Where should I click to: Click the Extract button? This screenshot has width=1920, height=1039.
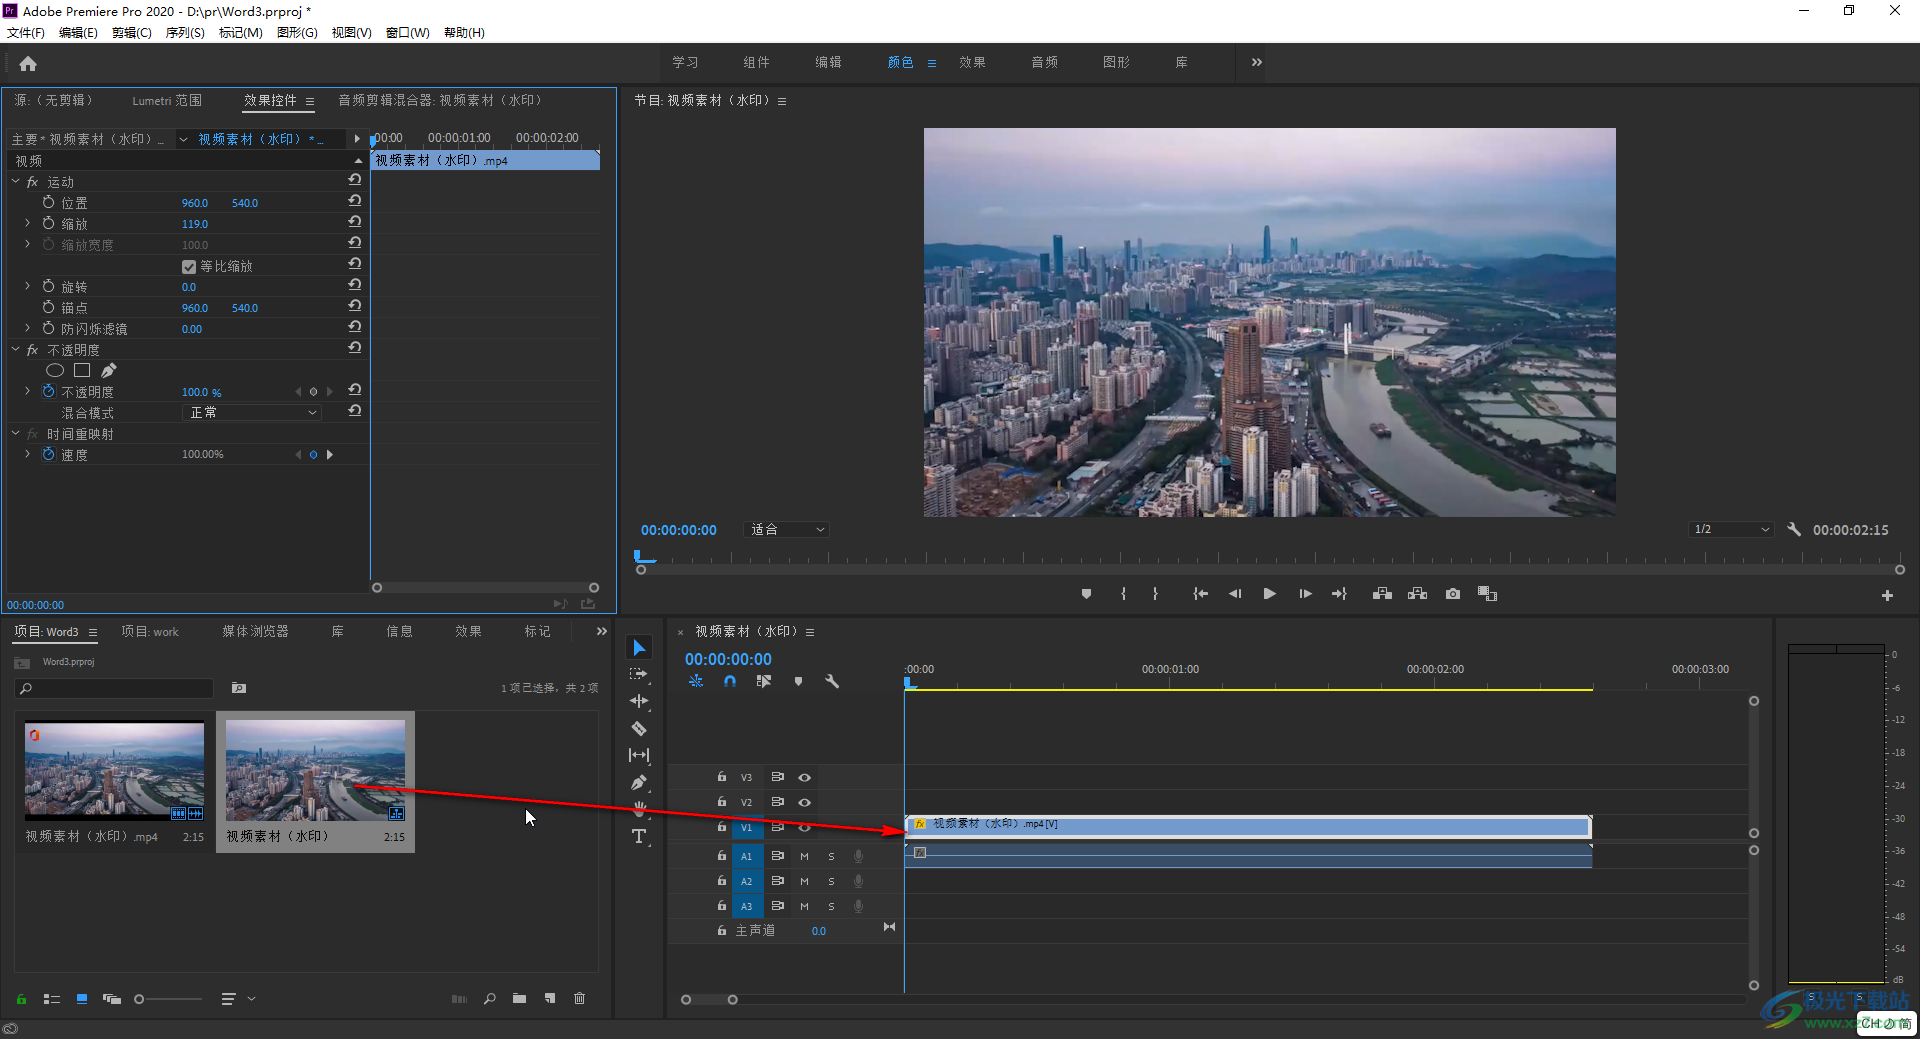(x=1417, y=594)
